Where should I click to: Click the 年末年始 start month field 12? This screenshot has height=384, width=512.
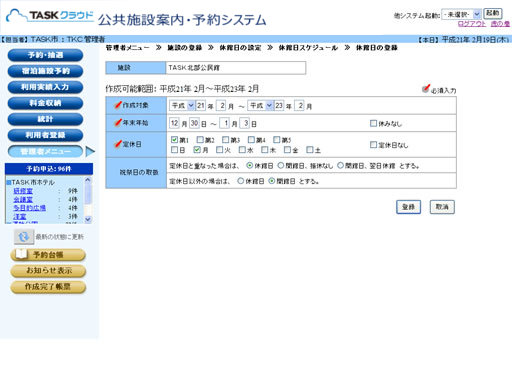click(x=175, y=123)
